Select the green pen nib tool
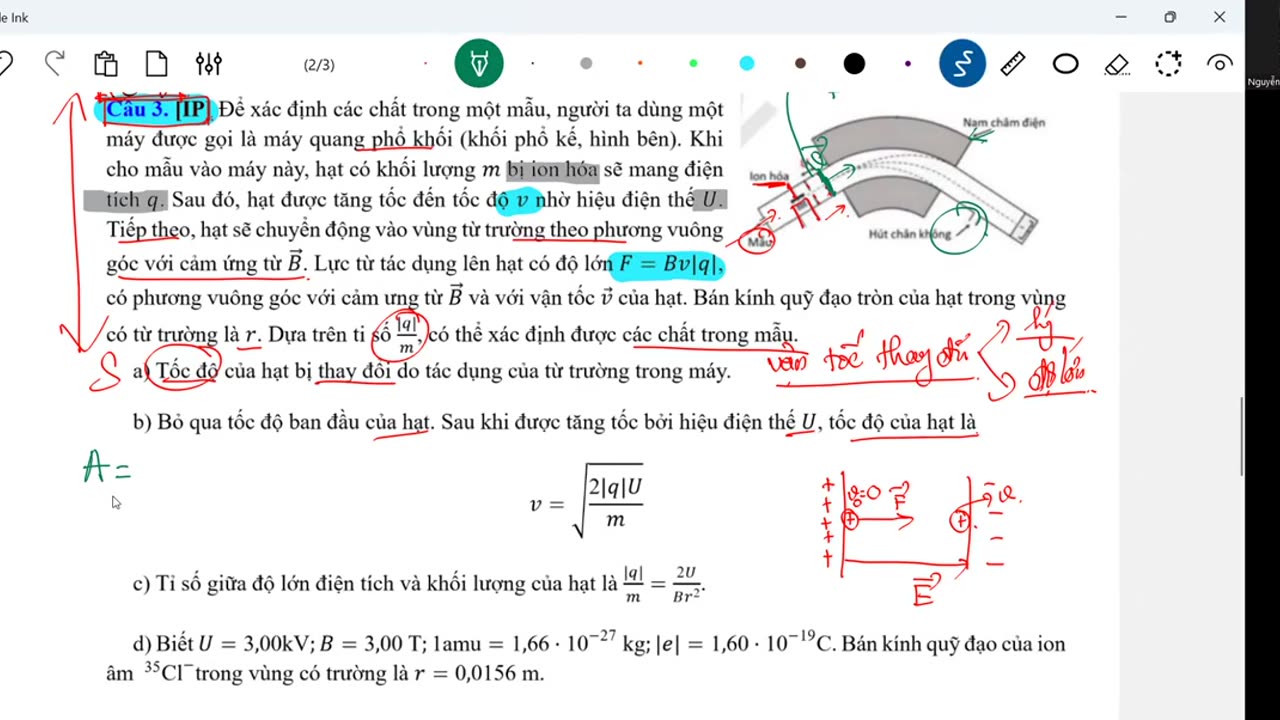 478,64
